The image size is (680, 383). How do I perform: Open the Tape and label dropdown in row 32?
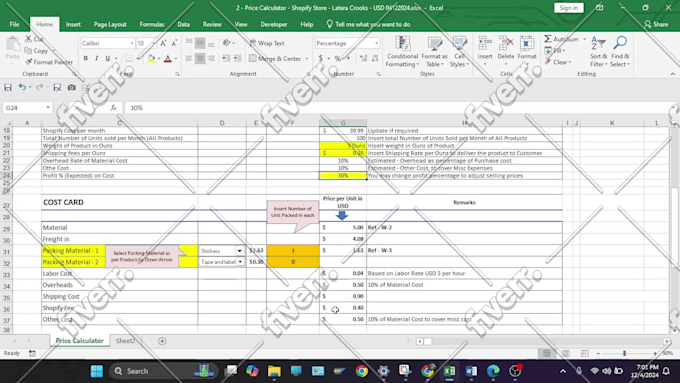(240, 262)
